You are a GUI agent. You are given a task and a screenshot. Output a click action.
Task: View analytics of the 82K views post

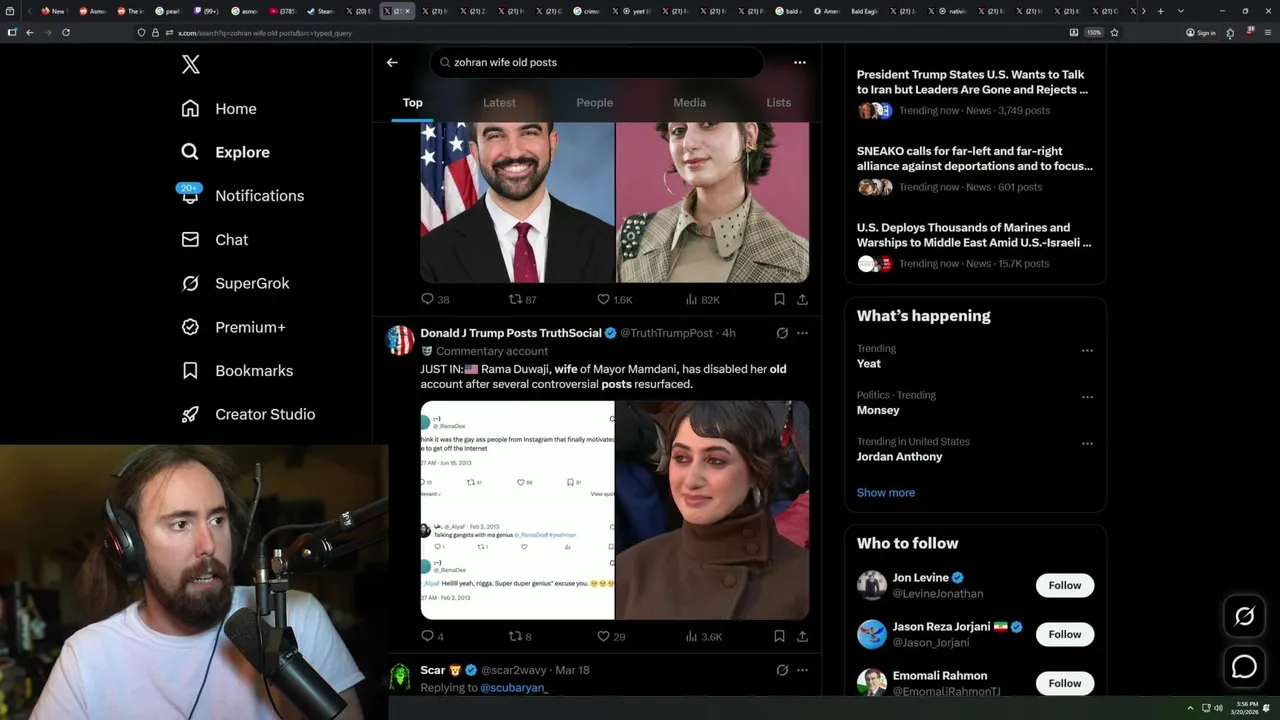702,299
